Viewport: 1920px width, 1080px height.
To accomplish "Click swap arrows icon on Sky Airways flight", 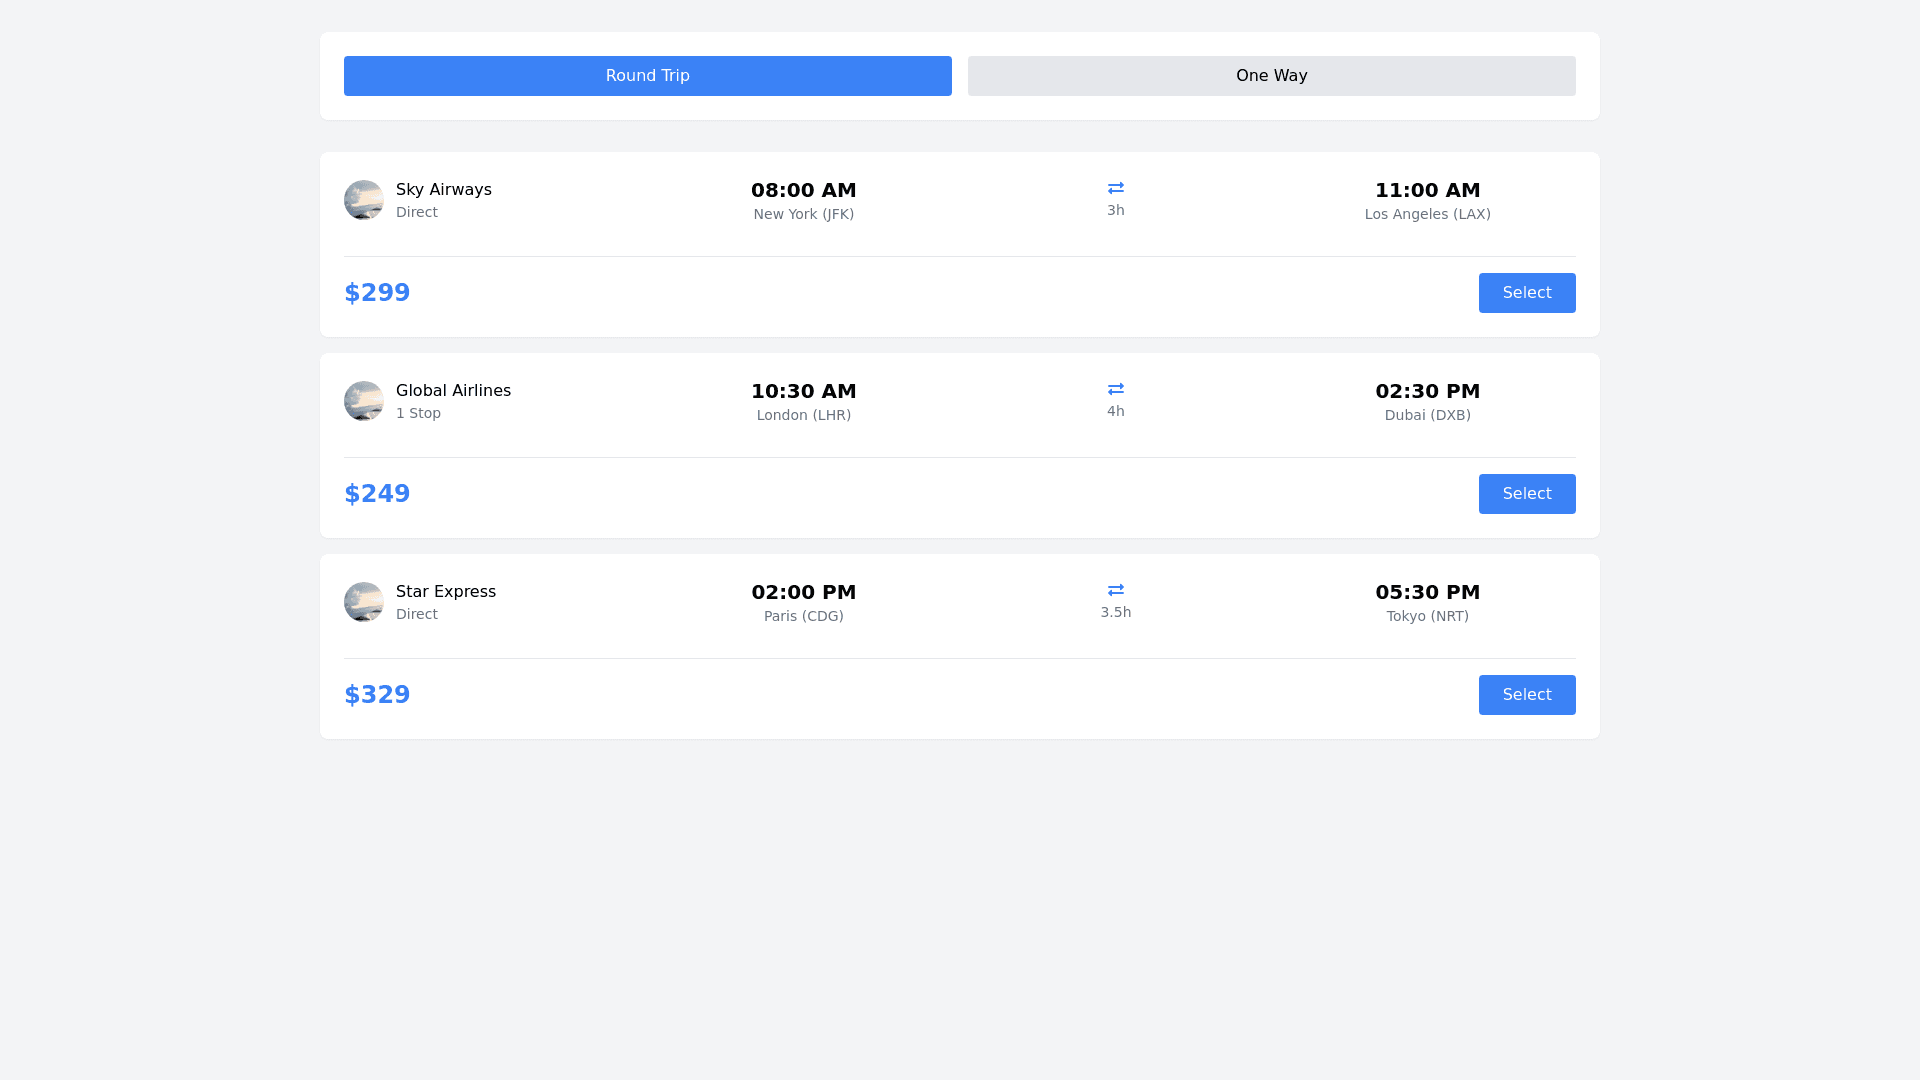I will [1116, 188].
